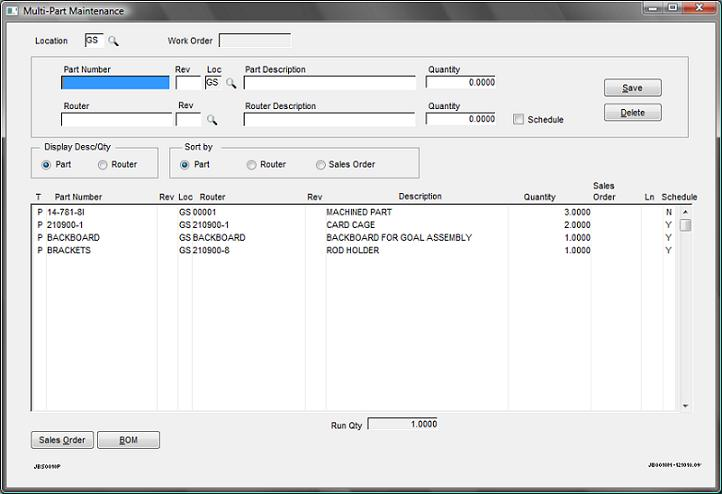
Task: Select Part under Display Desc/Qty
Action: click(46, 165)
